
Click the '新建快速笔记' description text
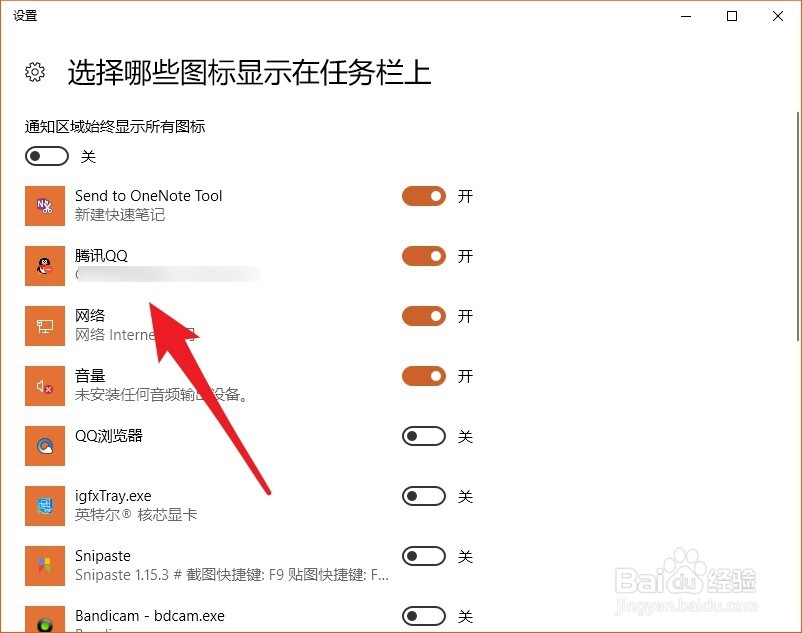120,215
